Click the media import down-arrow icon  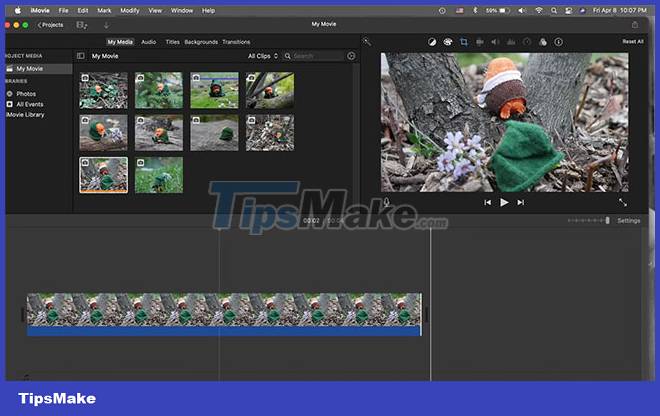[x=106, y=25]
